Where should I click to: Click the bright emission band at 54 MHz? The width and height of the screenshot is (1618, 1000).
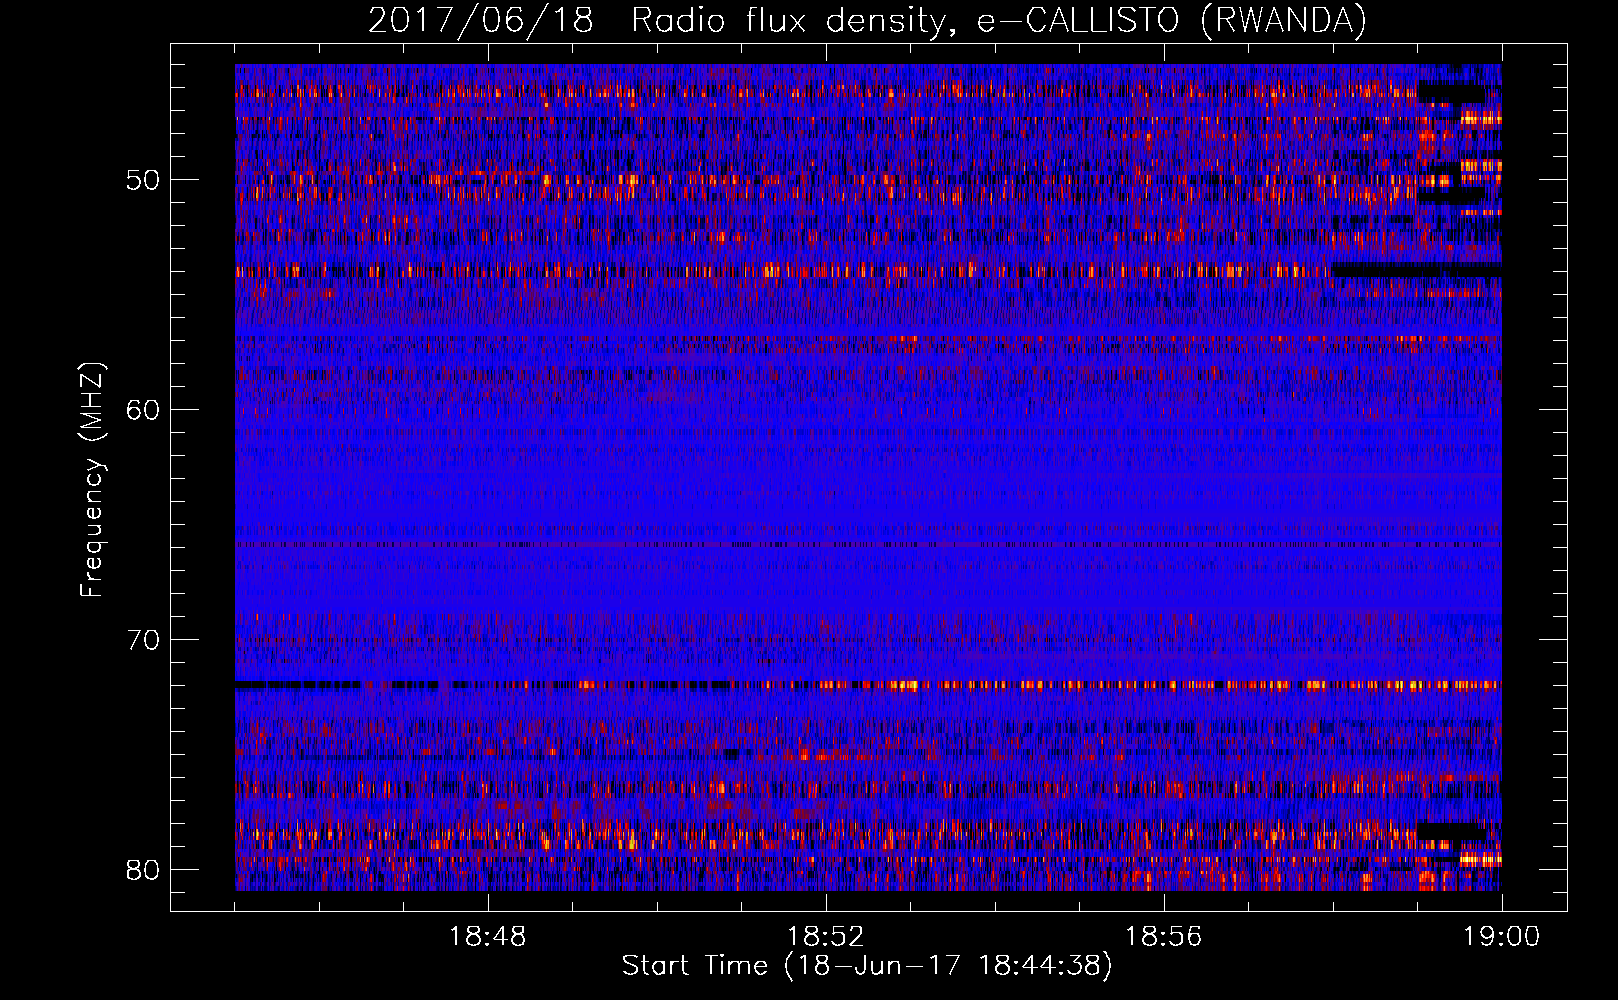pos(868,270)
